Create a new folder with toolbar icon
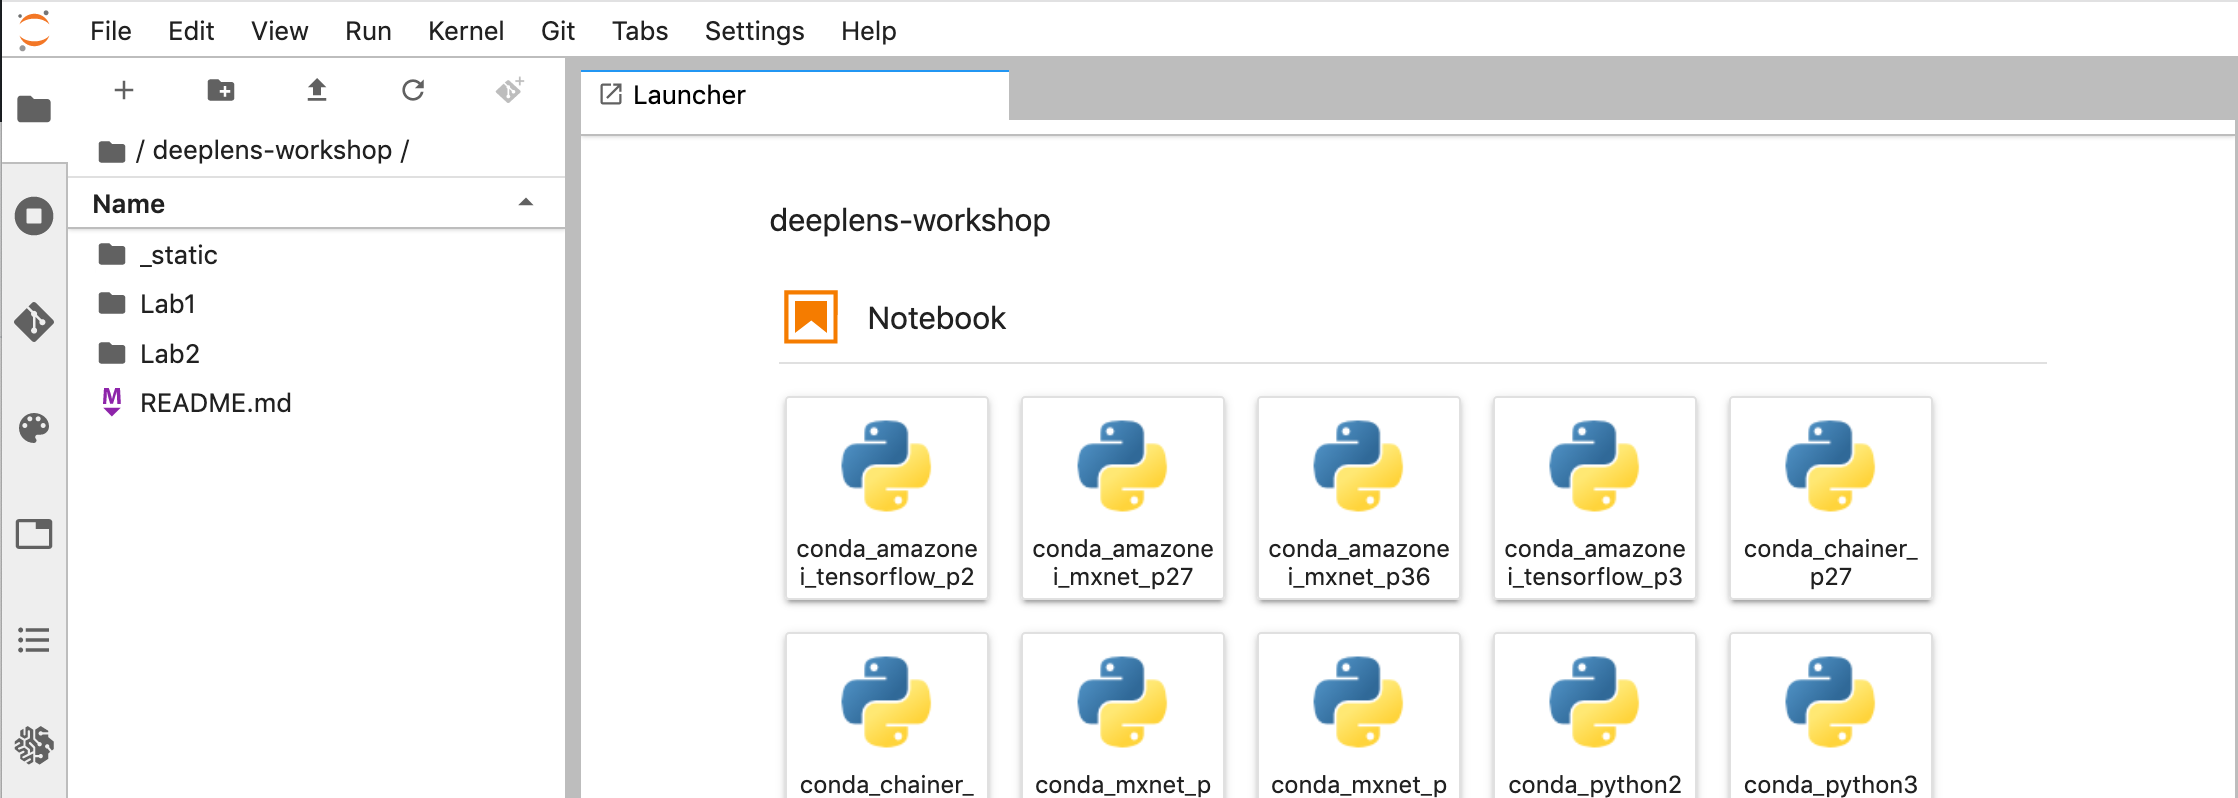2238x798 pixels. click(221, 90)
